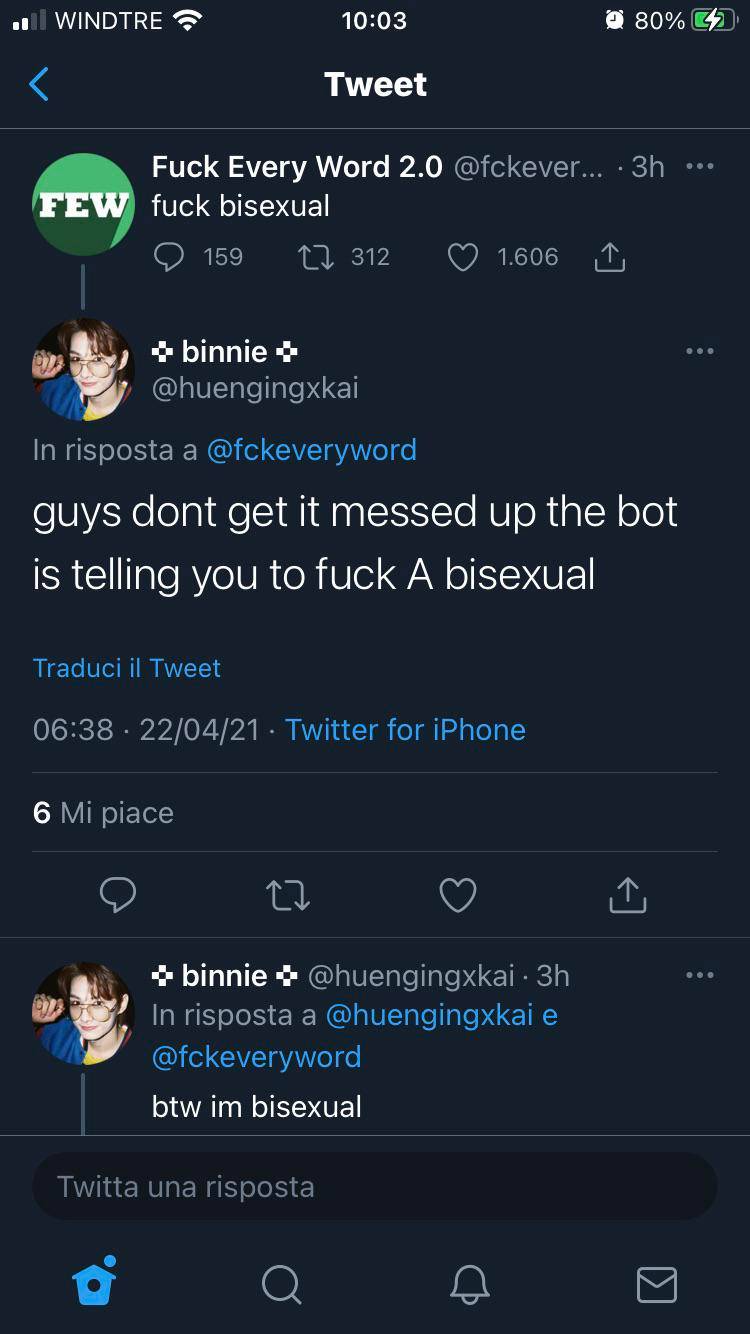
Task: Reply to the Fuck Every Word tweet
Action: (x=169, y=257)
